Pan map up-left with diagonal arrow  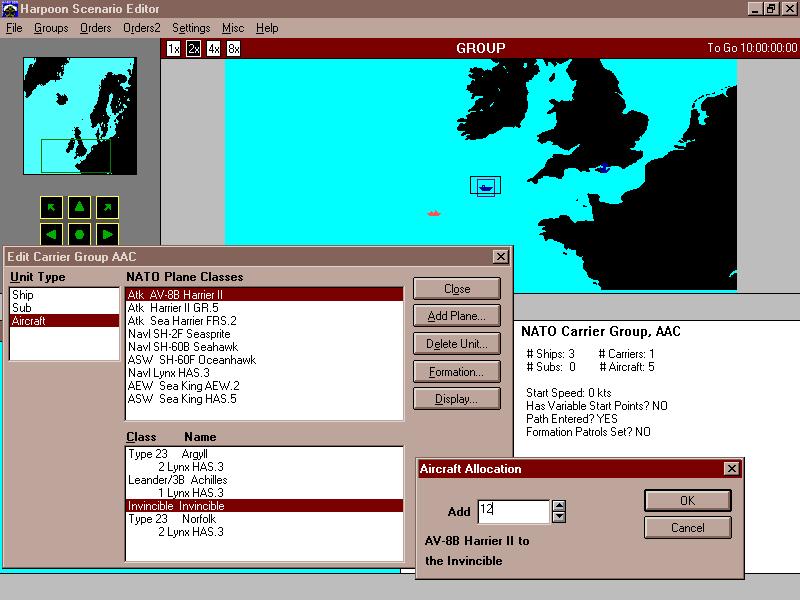[x=52, y=207]
